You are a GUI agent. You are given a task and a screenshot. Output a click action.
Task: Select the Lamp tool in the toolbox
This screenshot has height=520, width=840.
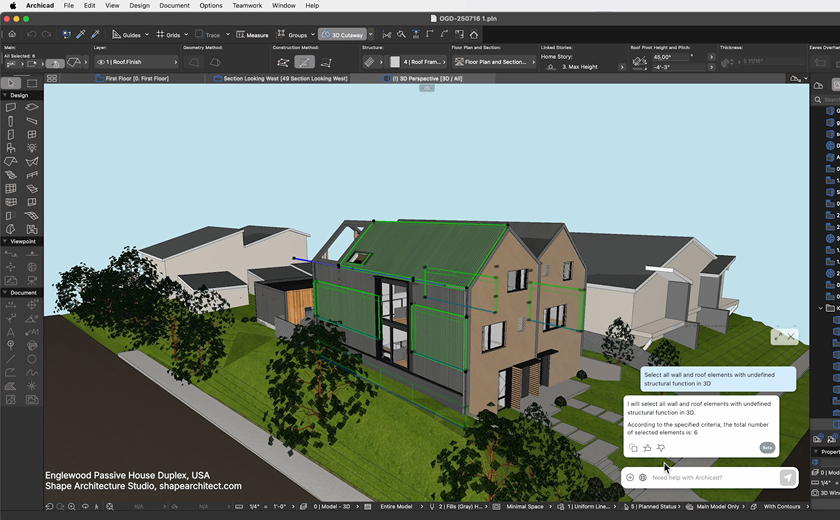pos(32,148)
